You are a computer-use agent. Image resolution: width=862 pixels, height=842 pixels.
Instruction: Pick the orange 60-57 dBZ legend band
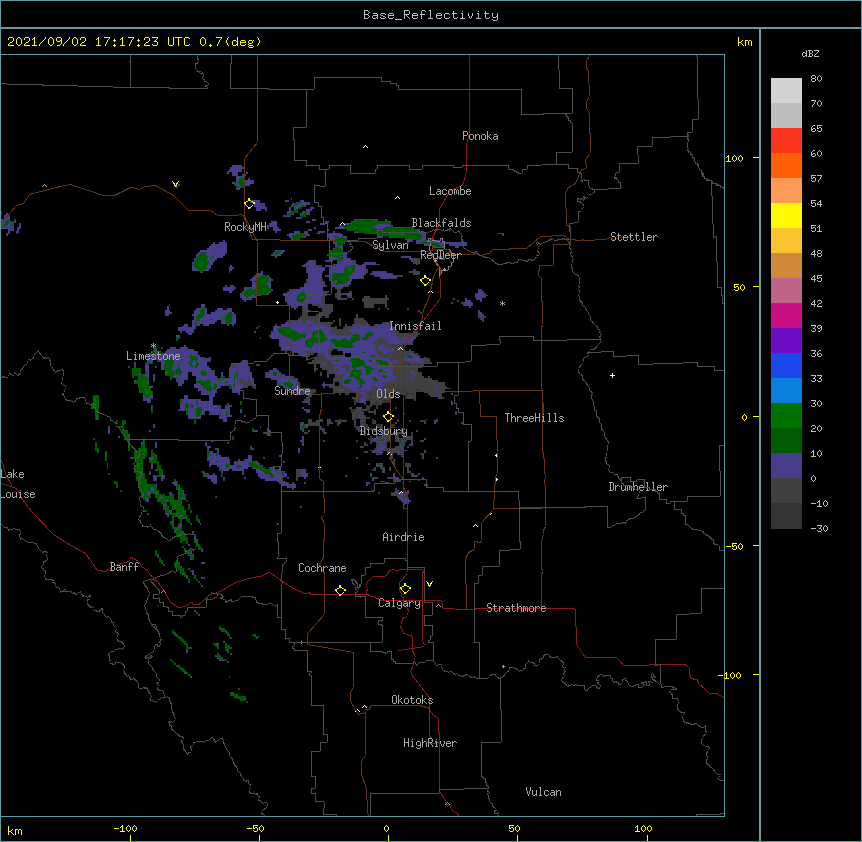786,166
